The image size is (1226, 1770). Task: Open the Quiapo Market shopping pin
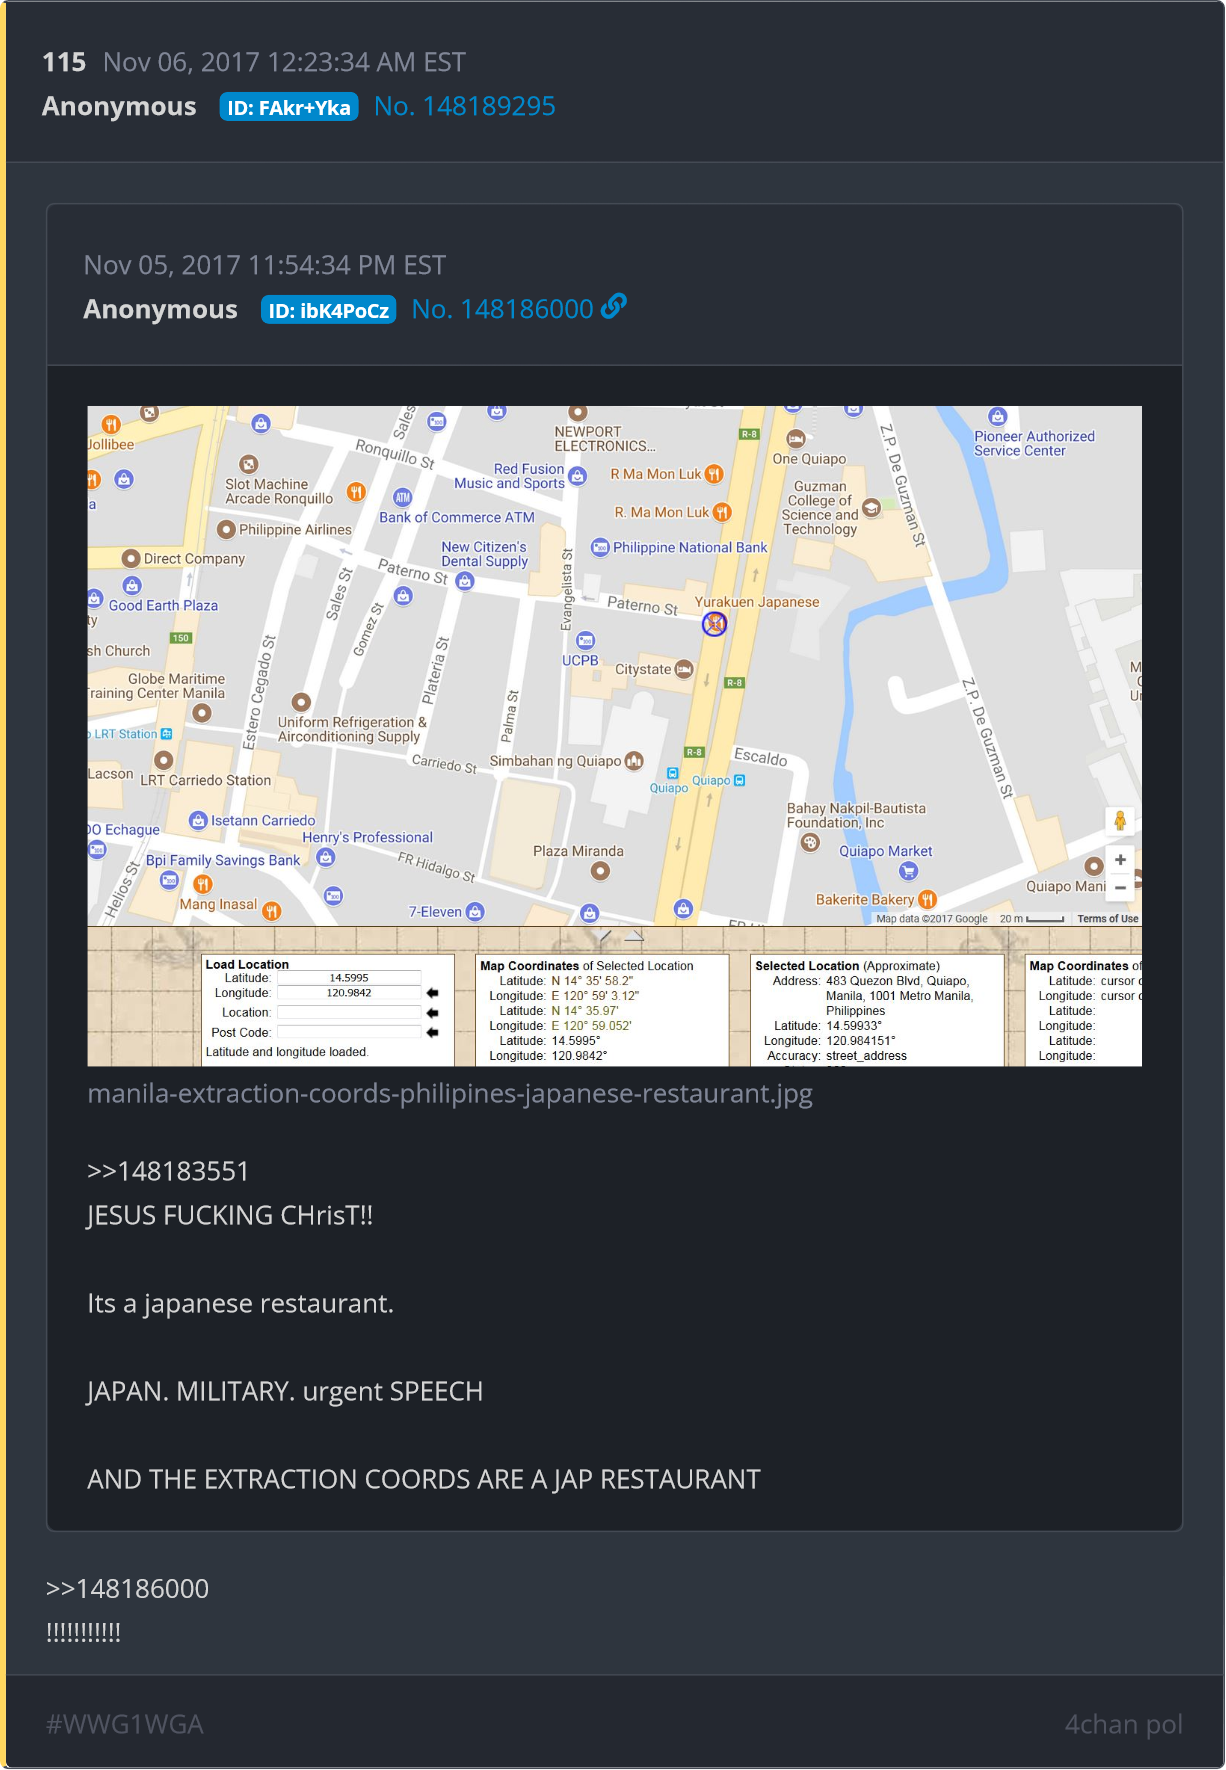pos(908,871)
